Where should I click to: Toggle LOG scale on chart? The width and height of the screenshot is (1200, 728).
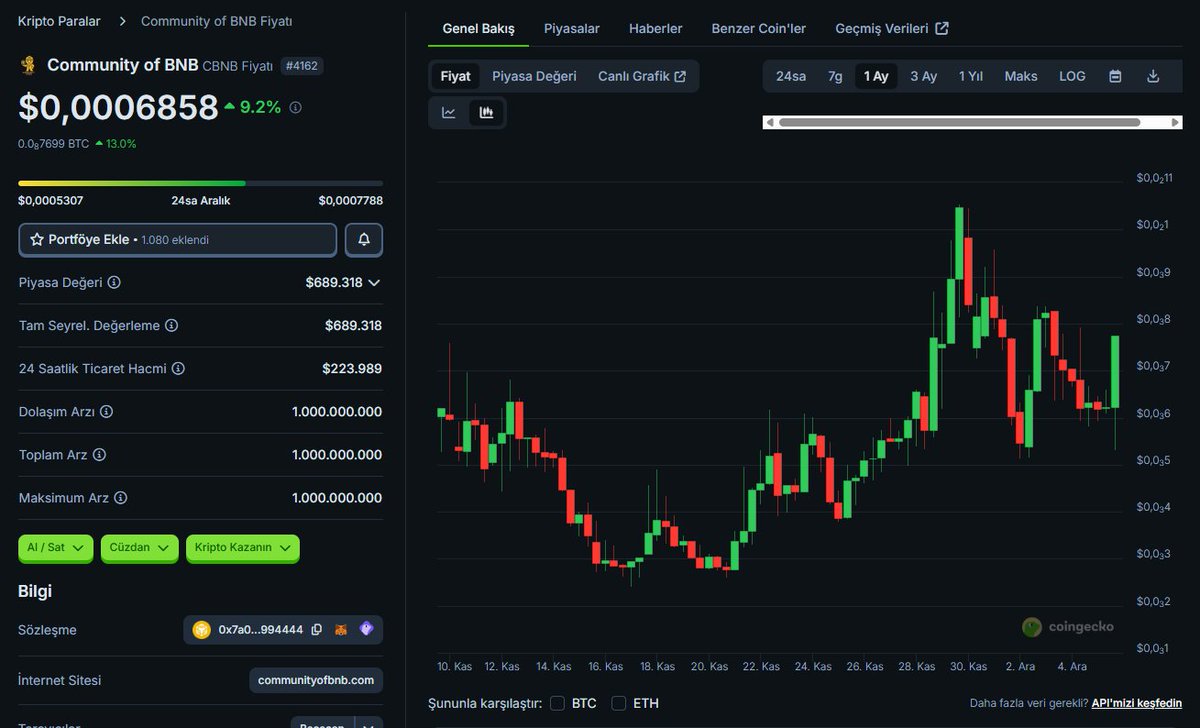1072,76
